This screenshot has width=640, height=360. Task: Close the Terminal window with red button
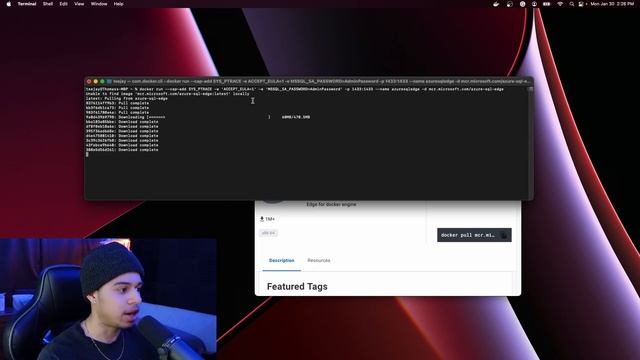point(89,82)
